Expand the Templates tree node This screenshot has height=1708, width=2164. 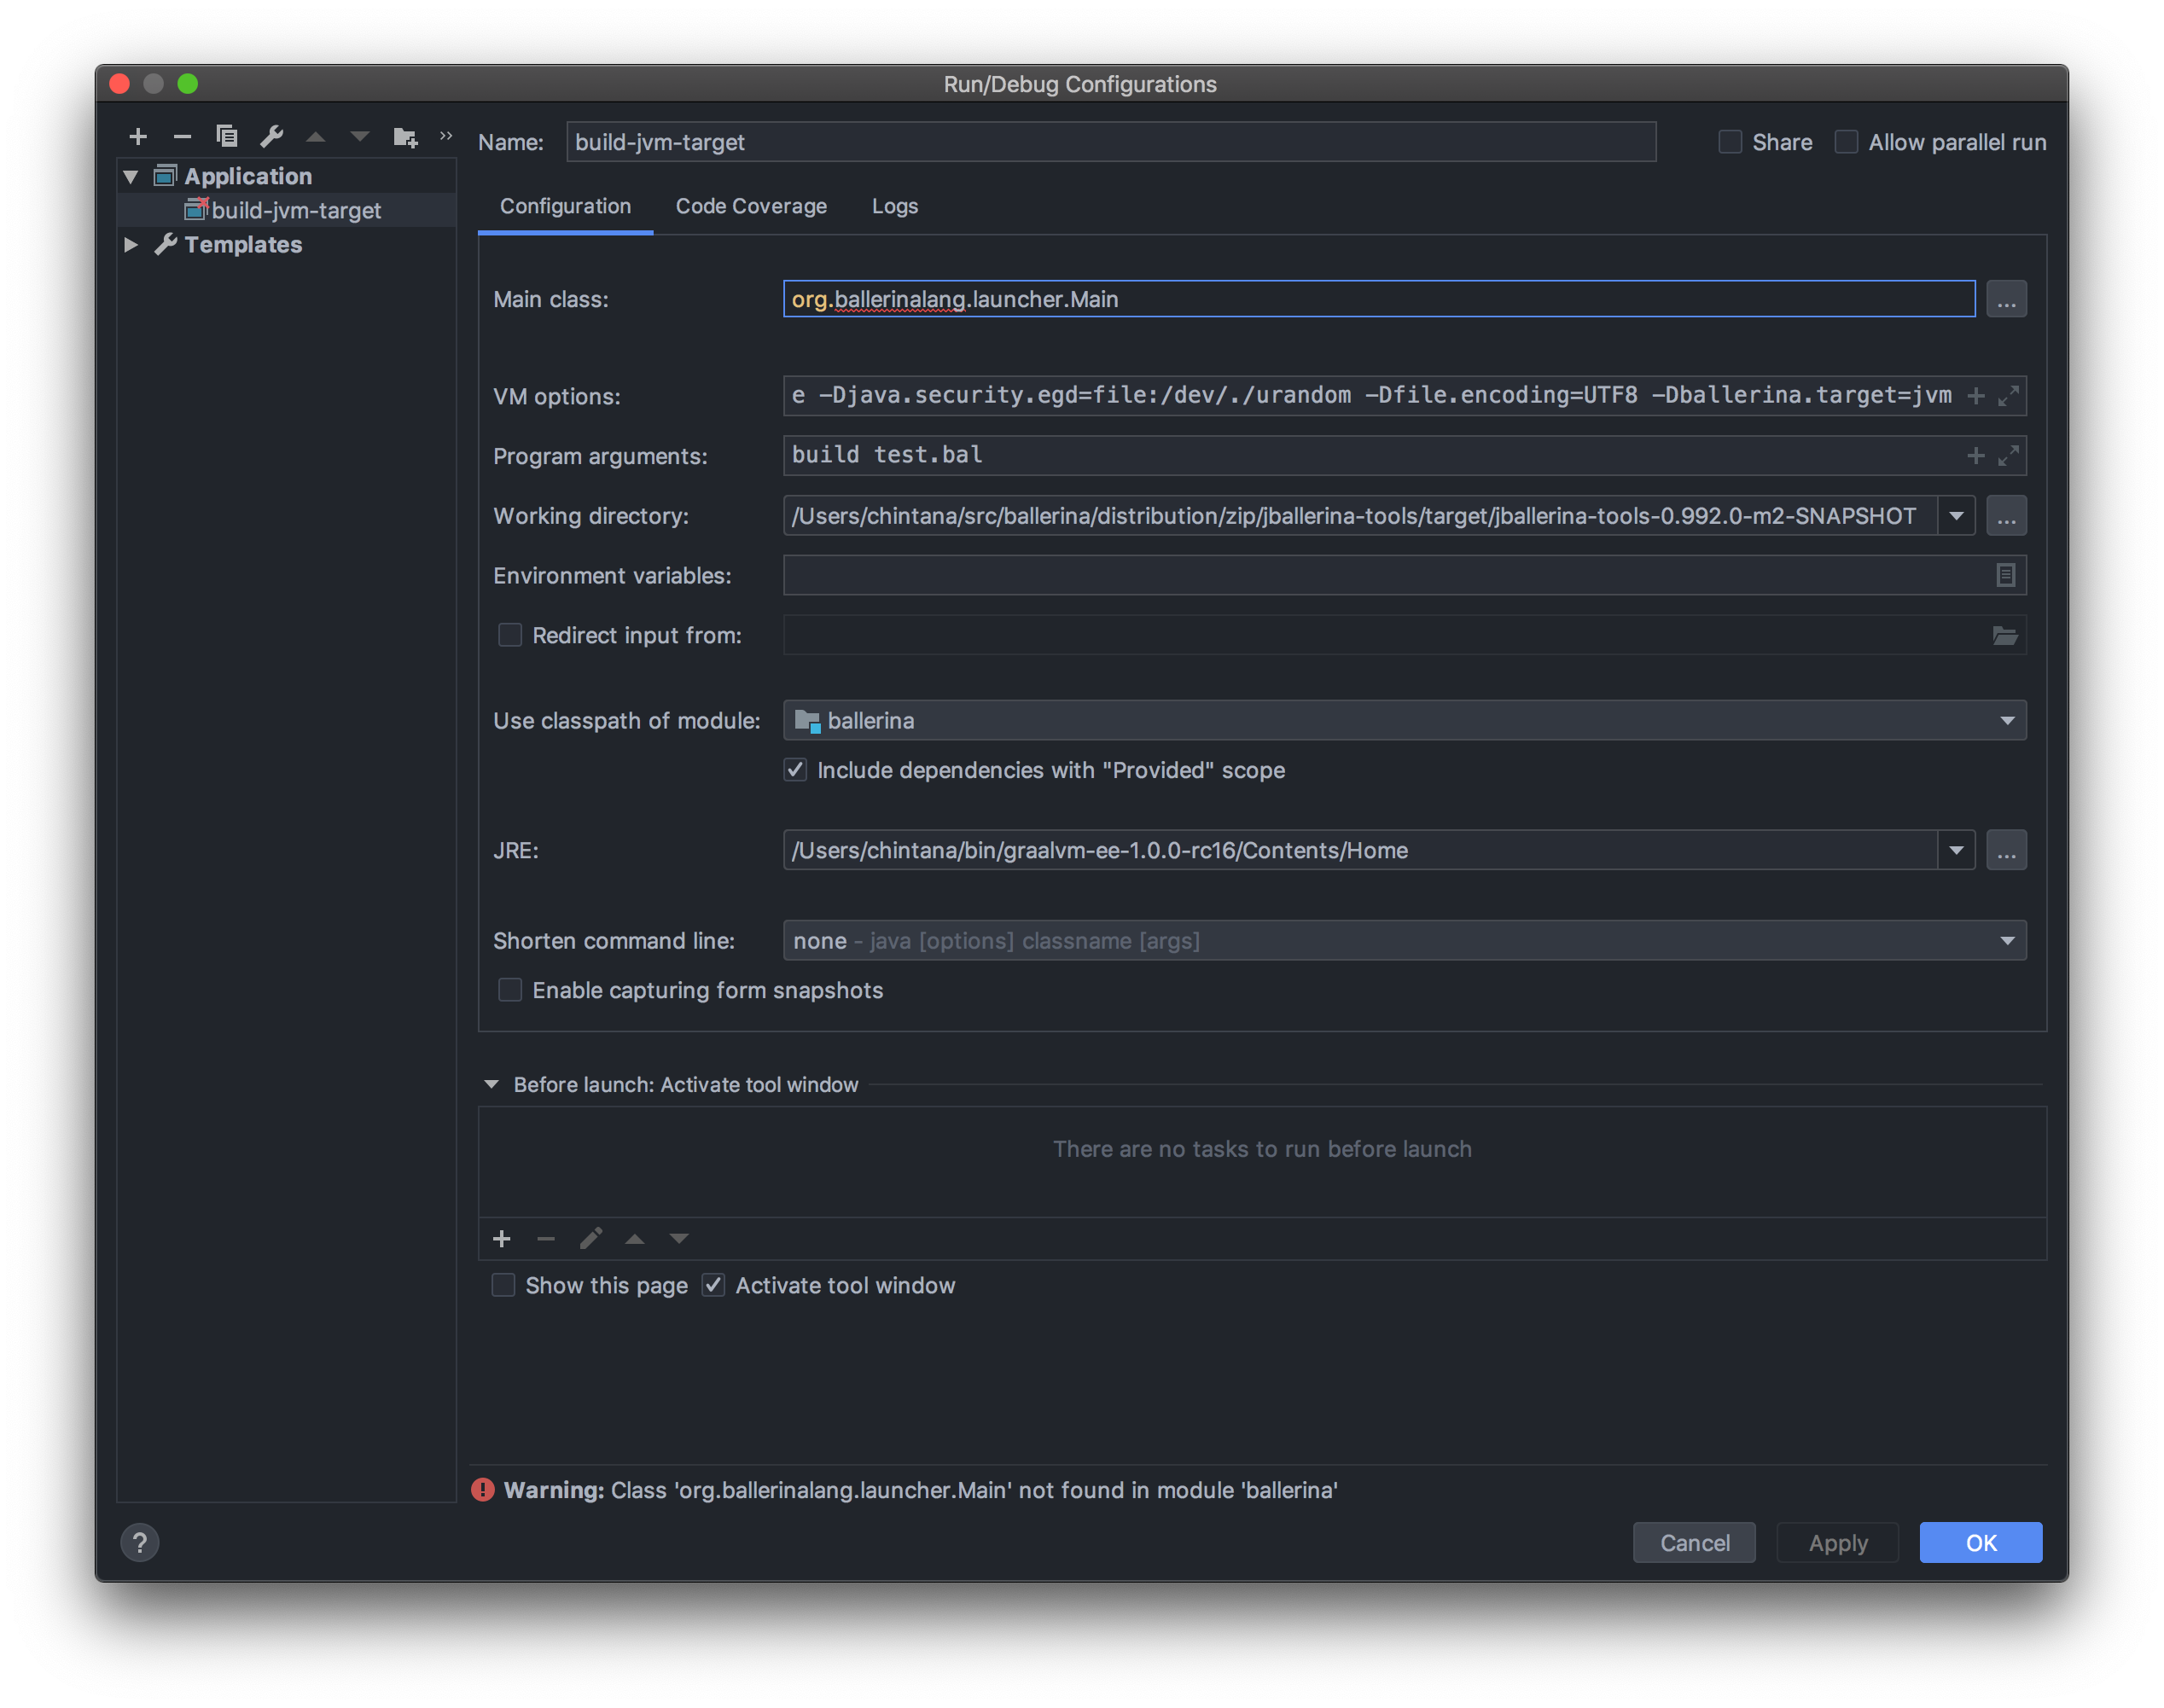[131, 245]
